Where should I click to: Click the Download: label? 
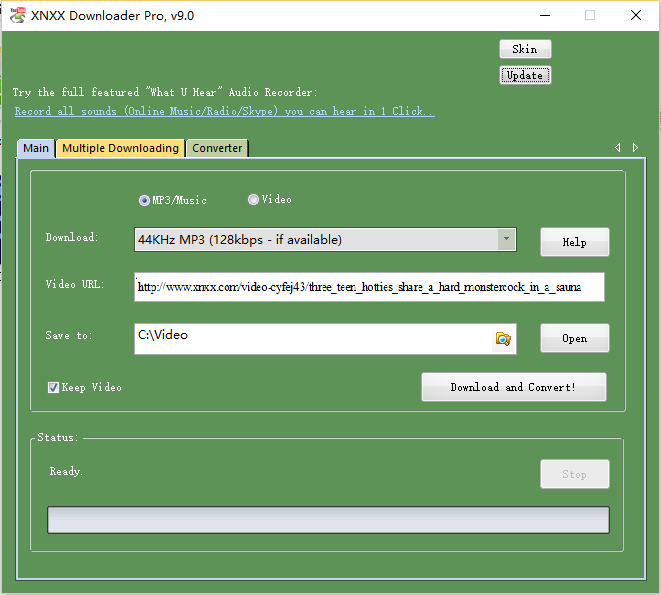[72, 237]
